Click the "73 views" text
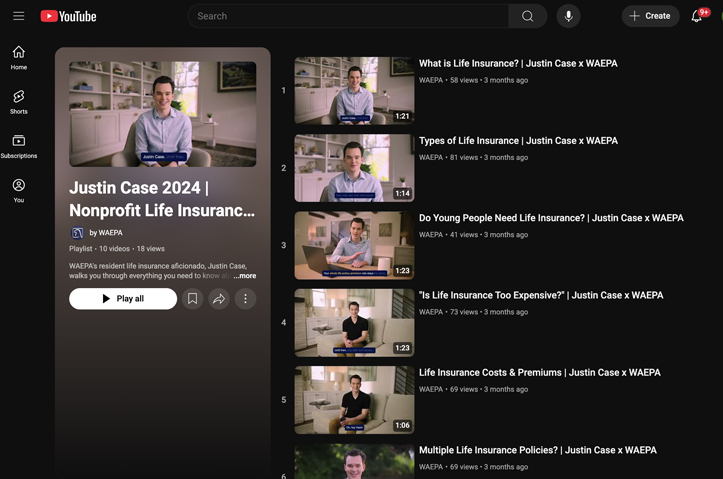723x479 pixels. (x=464, y=312)
